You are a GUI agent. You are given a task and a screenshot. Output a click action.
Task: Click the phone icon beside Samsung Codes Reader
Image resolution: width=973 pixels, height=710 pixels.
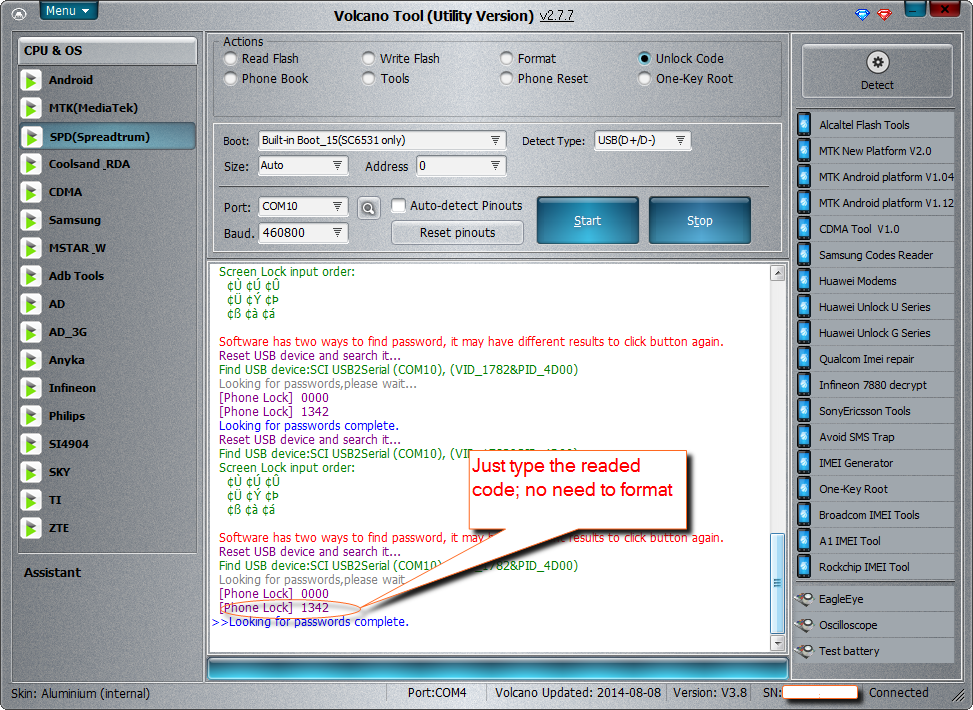(804, 254)
